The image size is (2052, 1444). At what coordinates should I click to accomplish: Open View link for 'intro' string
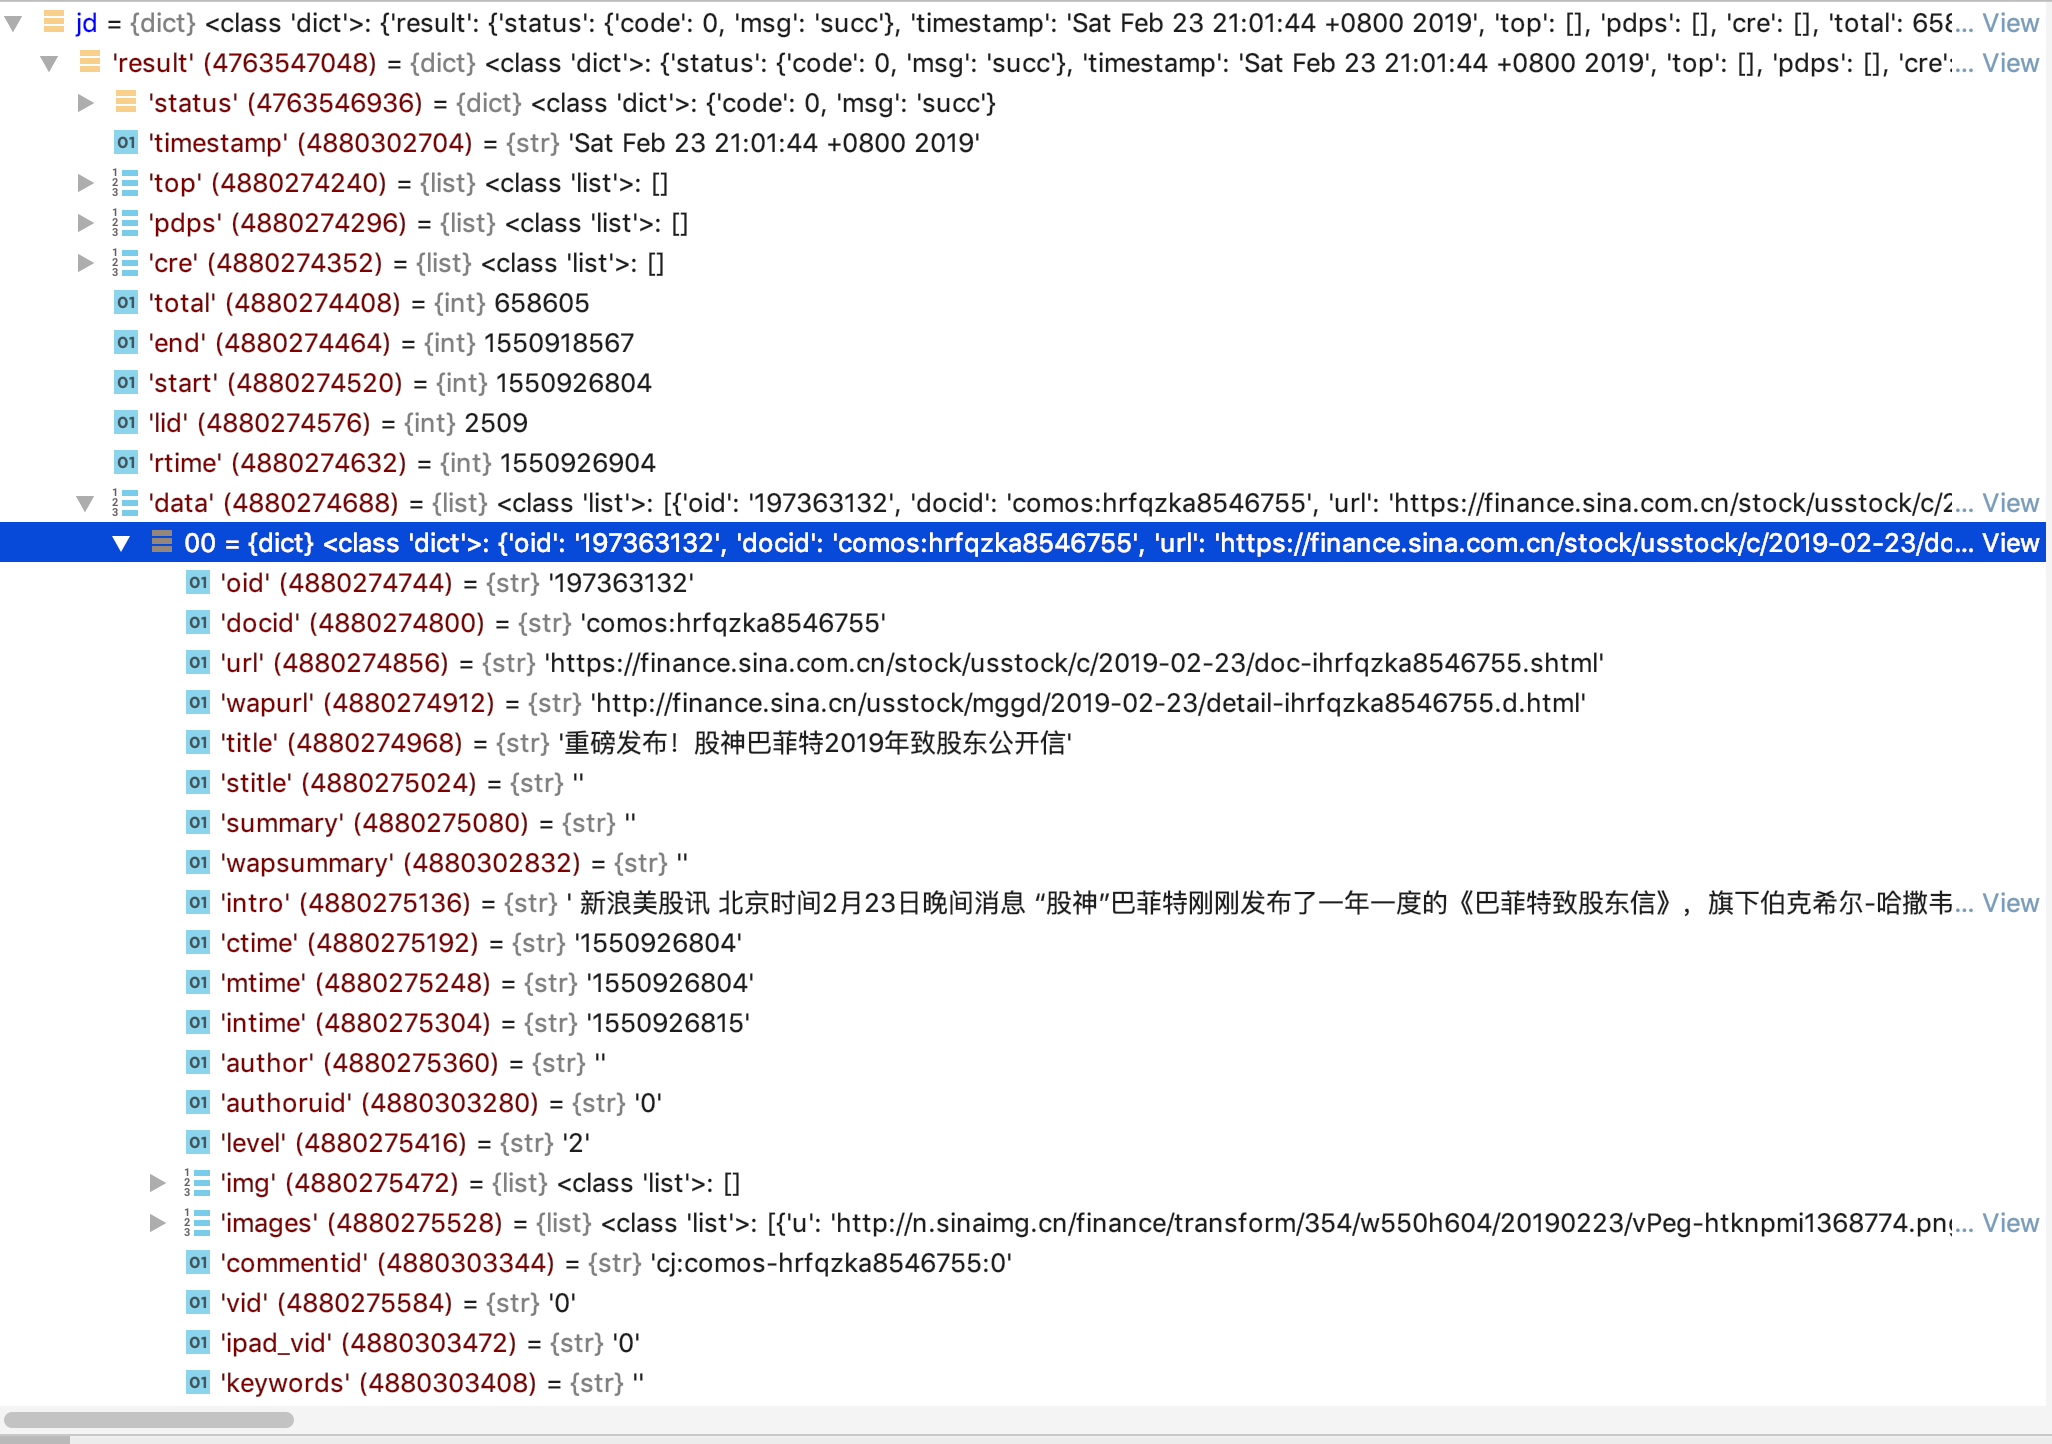2010,903
